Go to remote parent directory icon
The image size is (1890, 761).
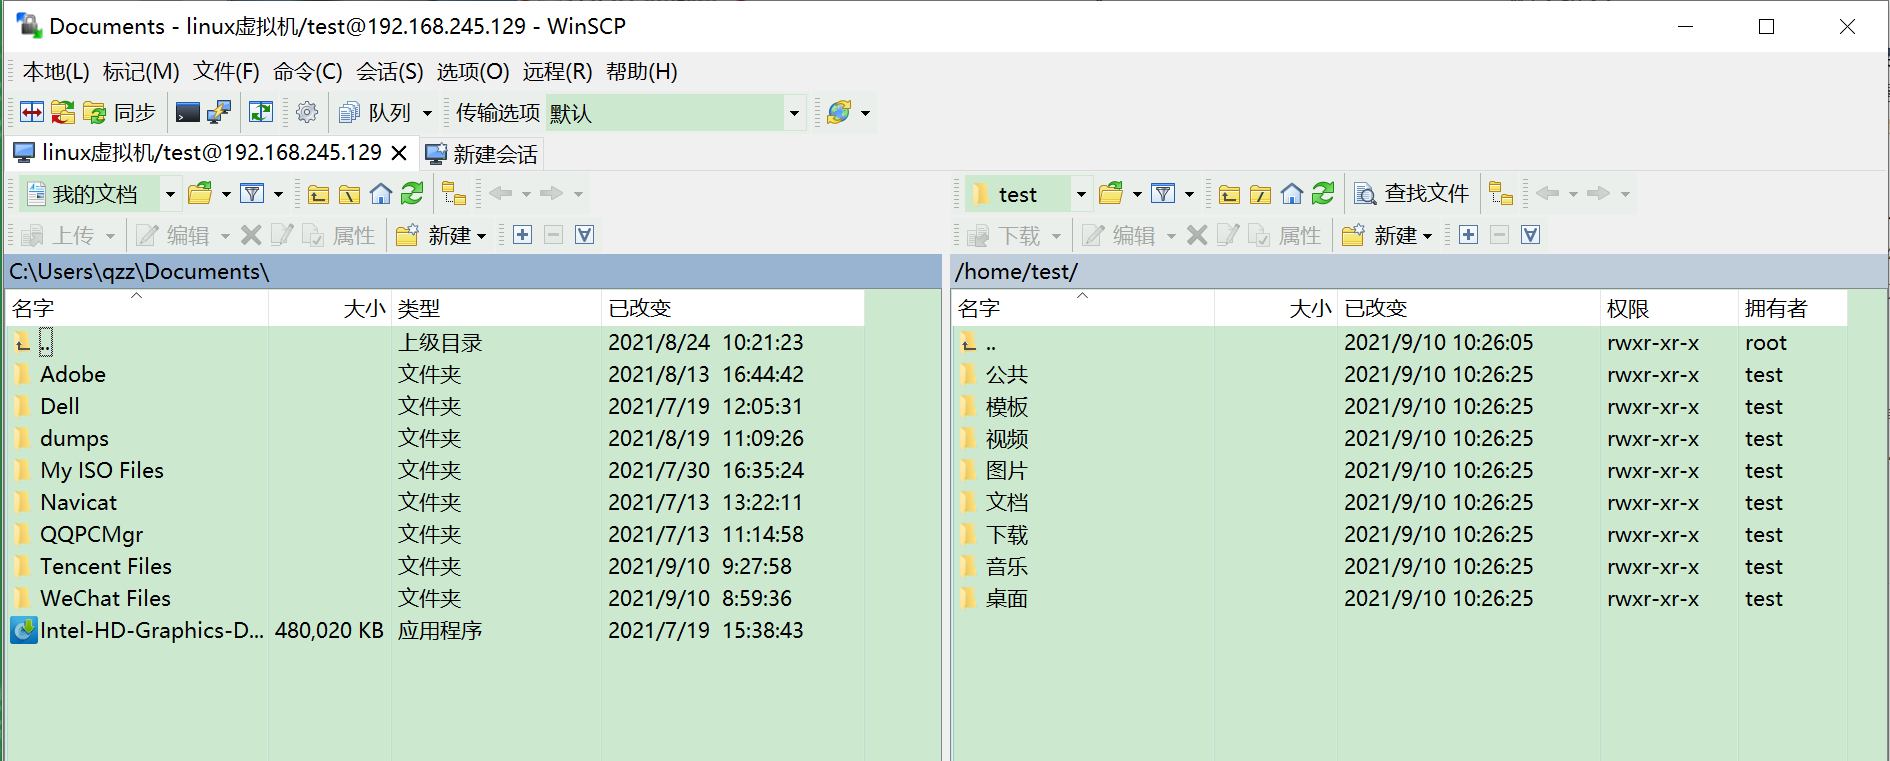(x=1230, y=194)
